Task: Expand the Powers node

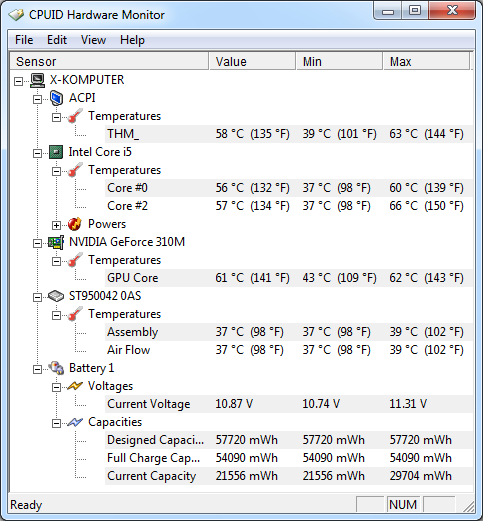Action: click(x=56, y=226)
